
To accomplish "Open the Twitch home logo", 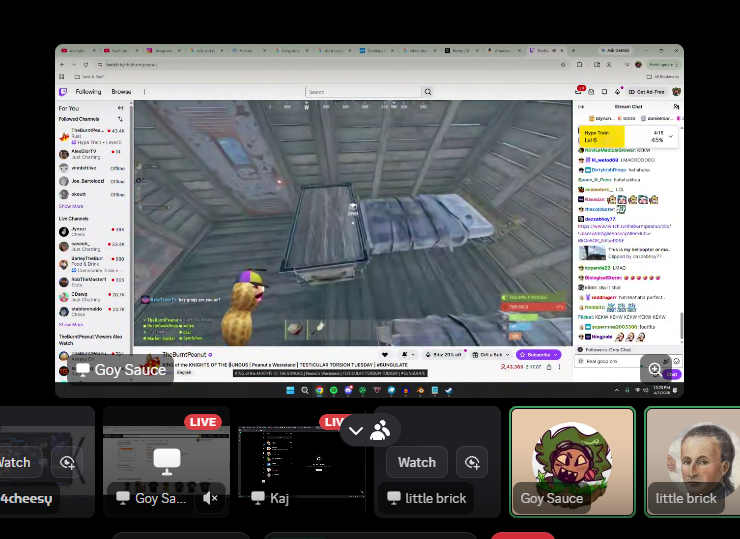I will pos(63,92).
